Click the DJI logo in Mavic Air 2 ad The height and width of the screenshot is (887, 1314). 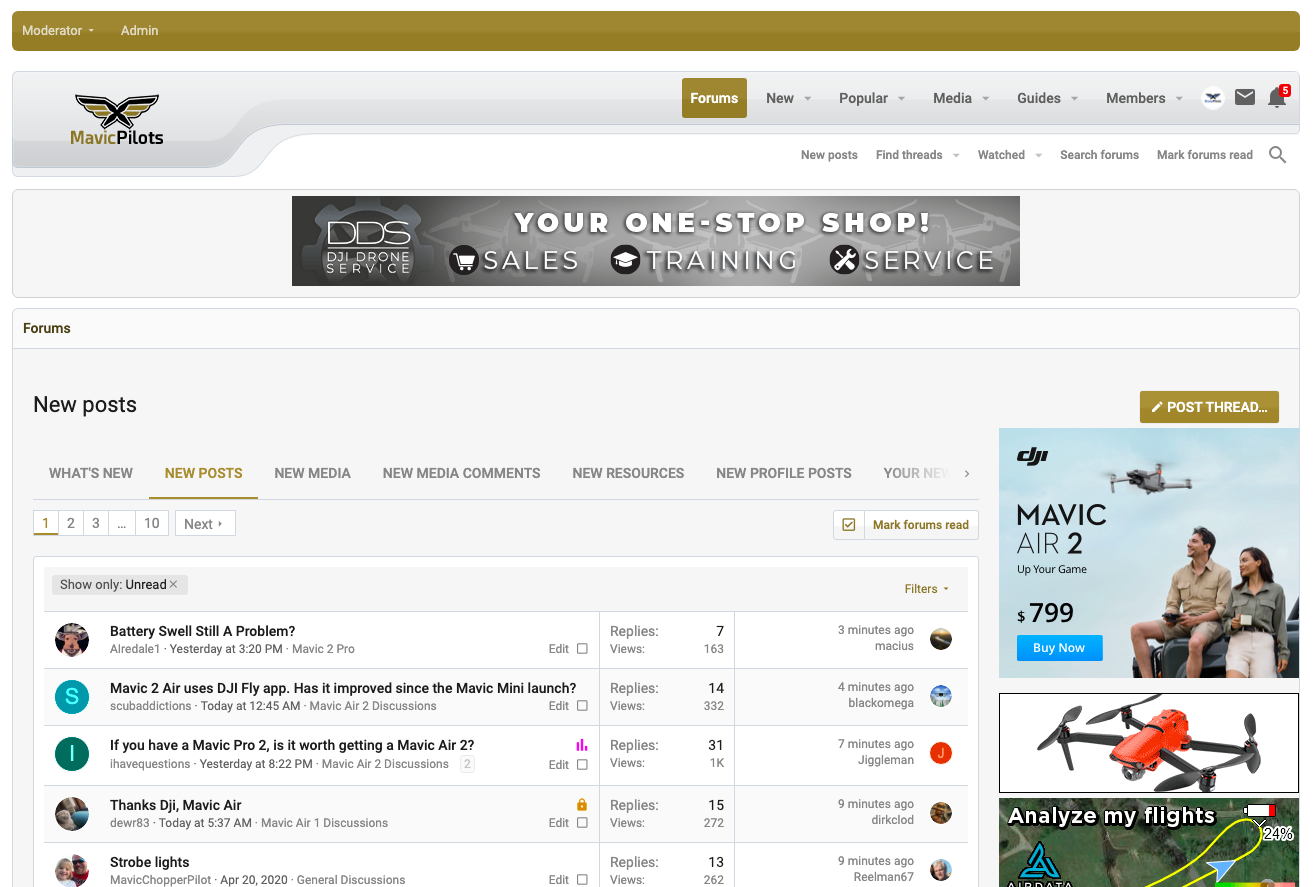coord(1032,457)
